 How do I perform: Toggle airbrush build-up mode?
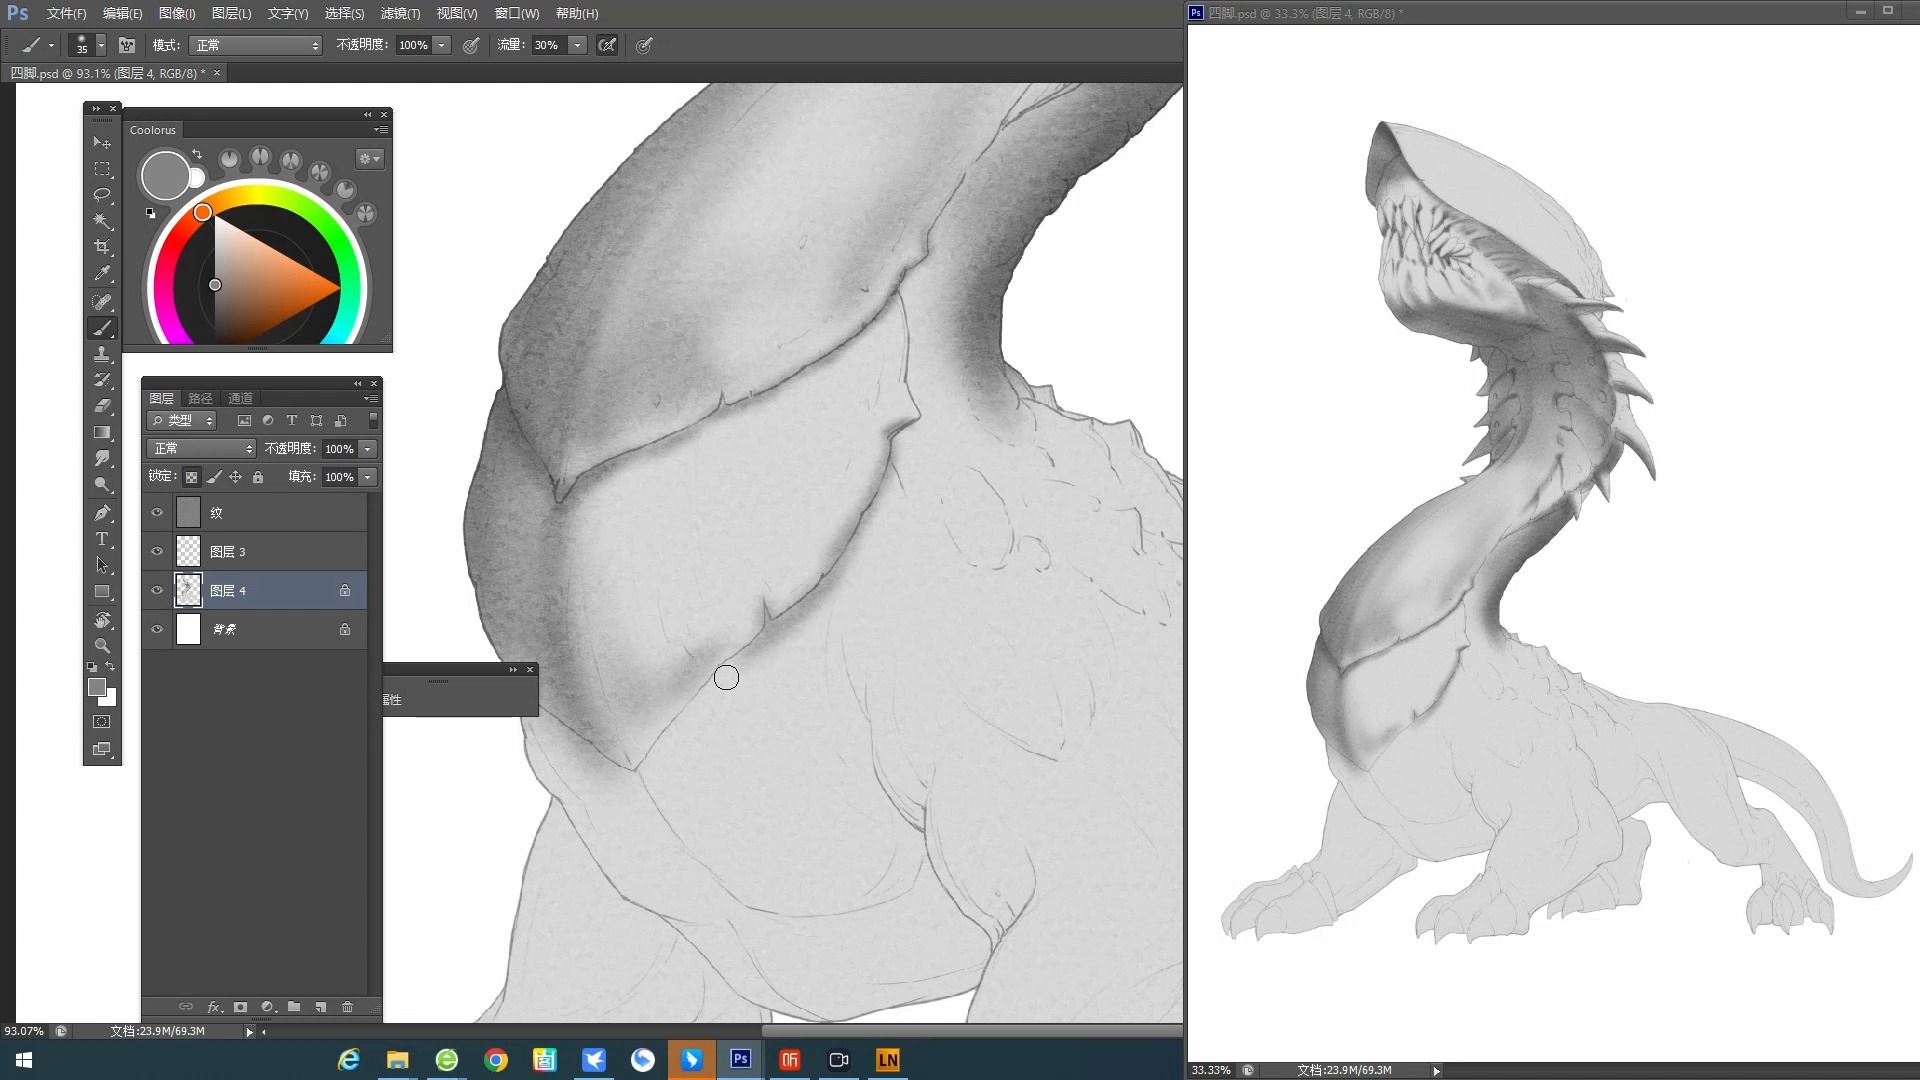pyautogui.click(x=607, y=45)
